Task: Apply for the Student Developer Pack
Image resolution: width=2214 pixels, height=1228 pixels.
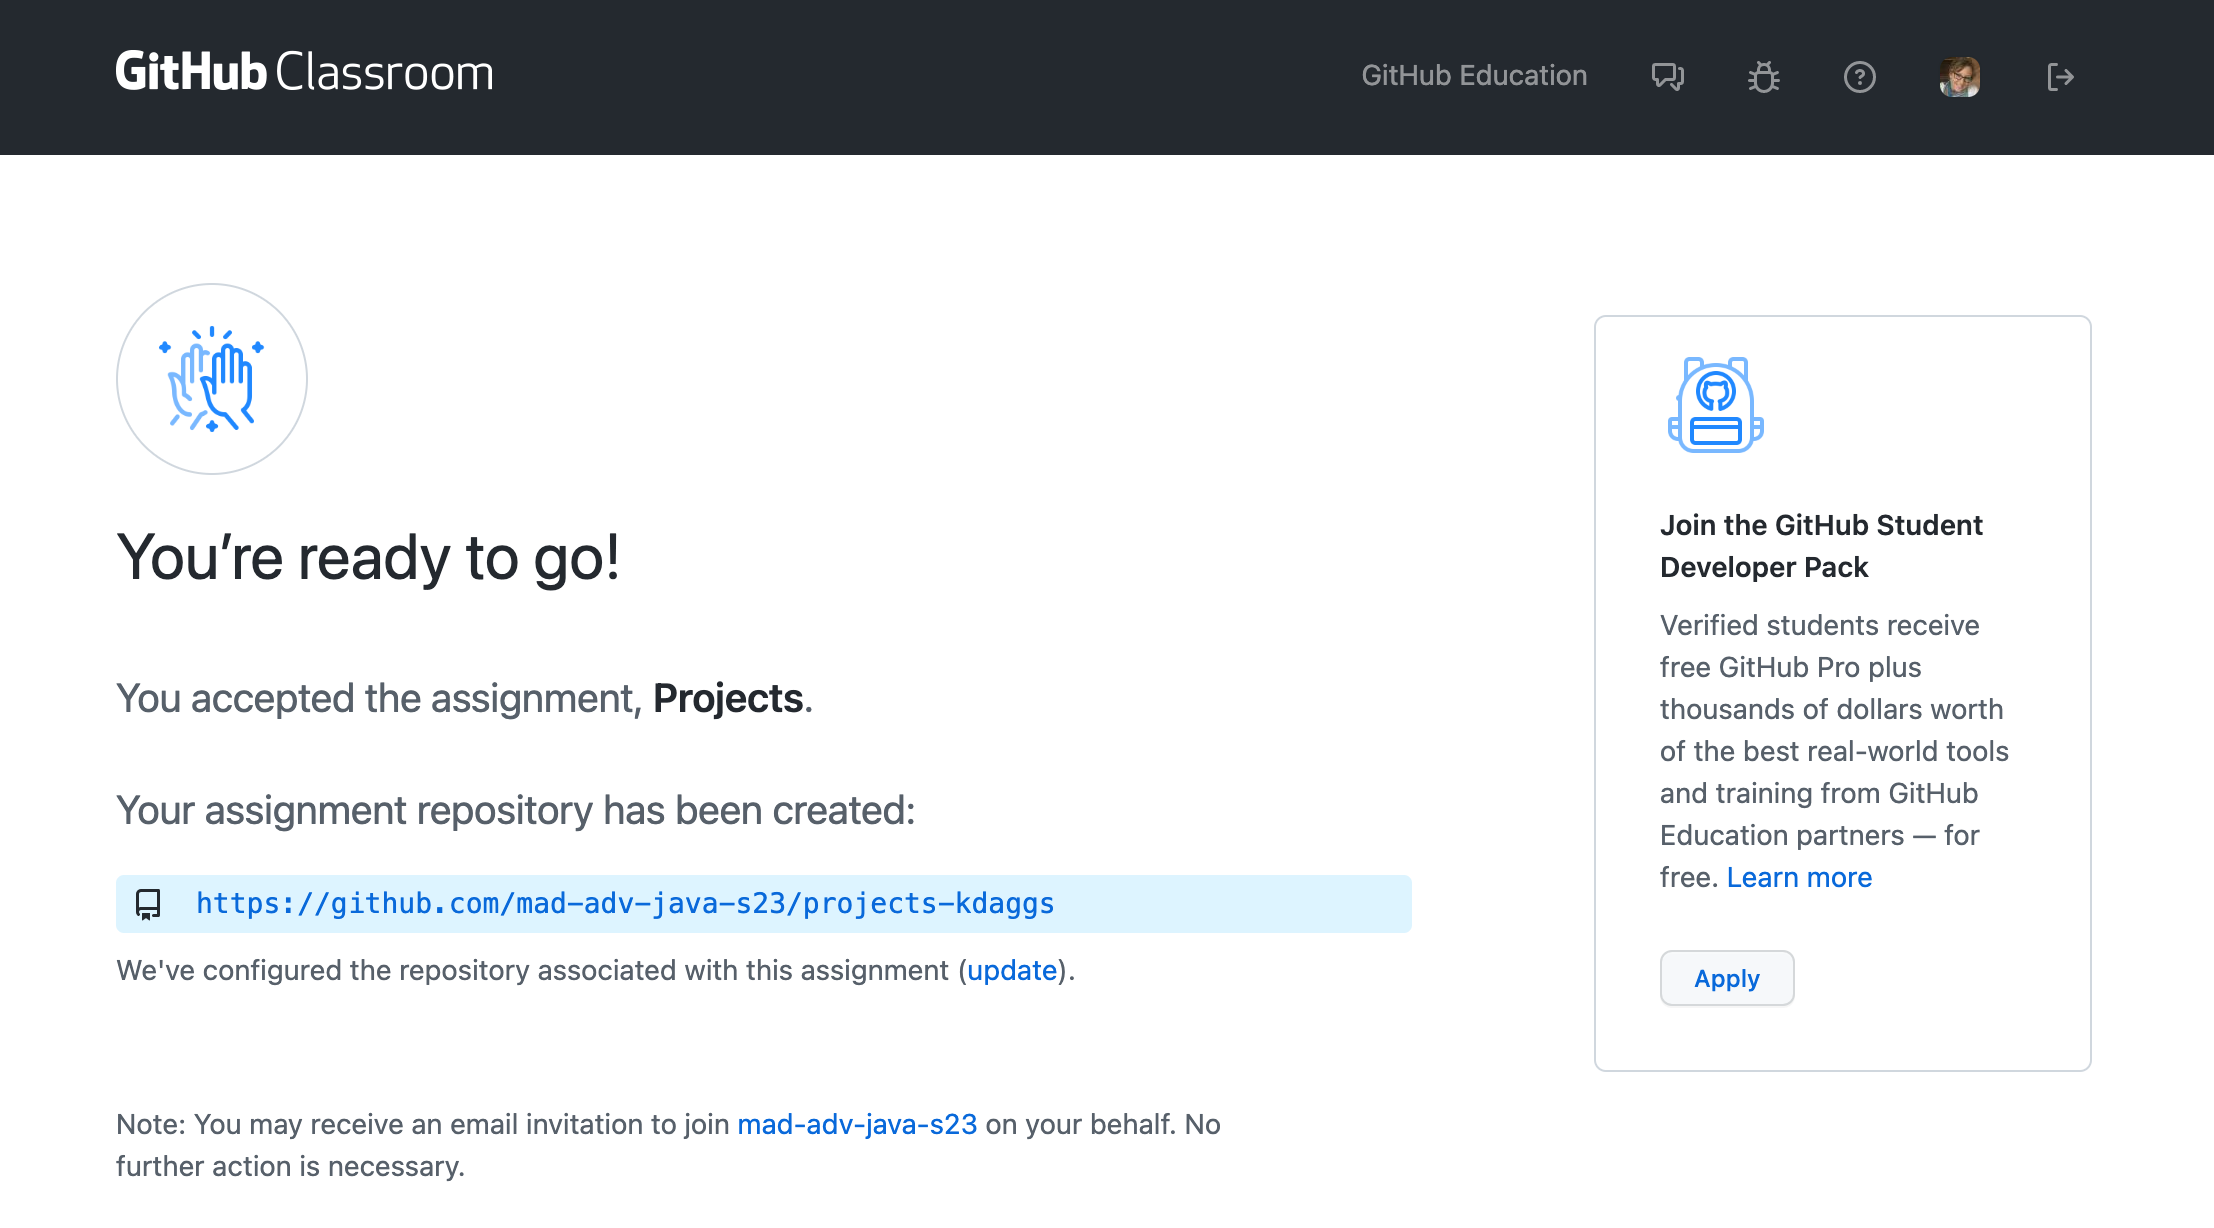Action: [x=1727, y=978]
